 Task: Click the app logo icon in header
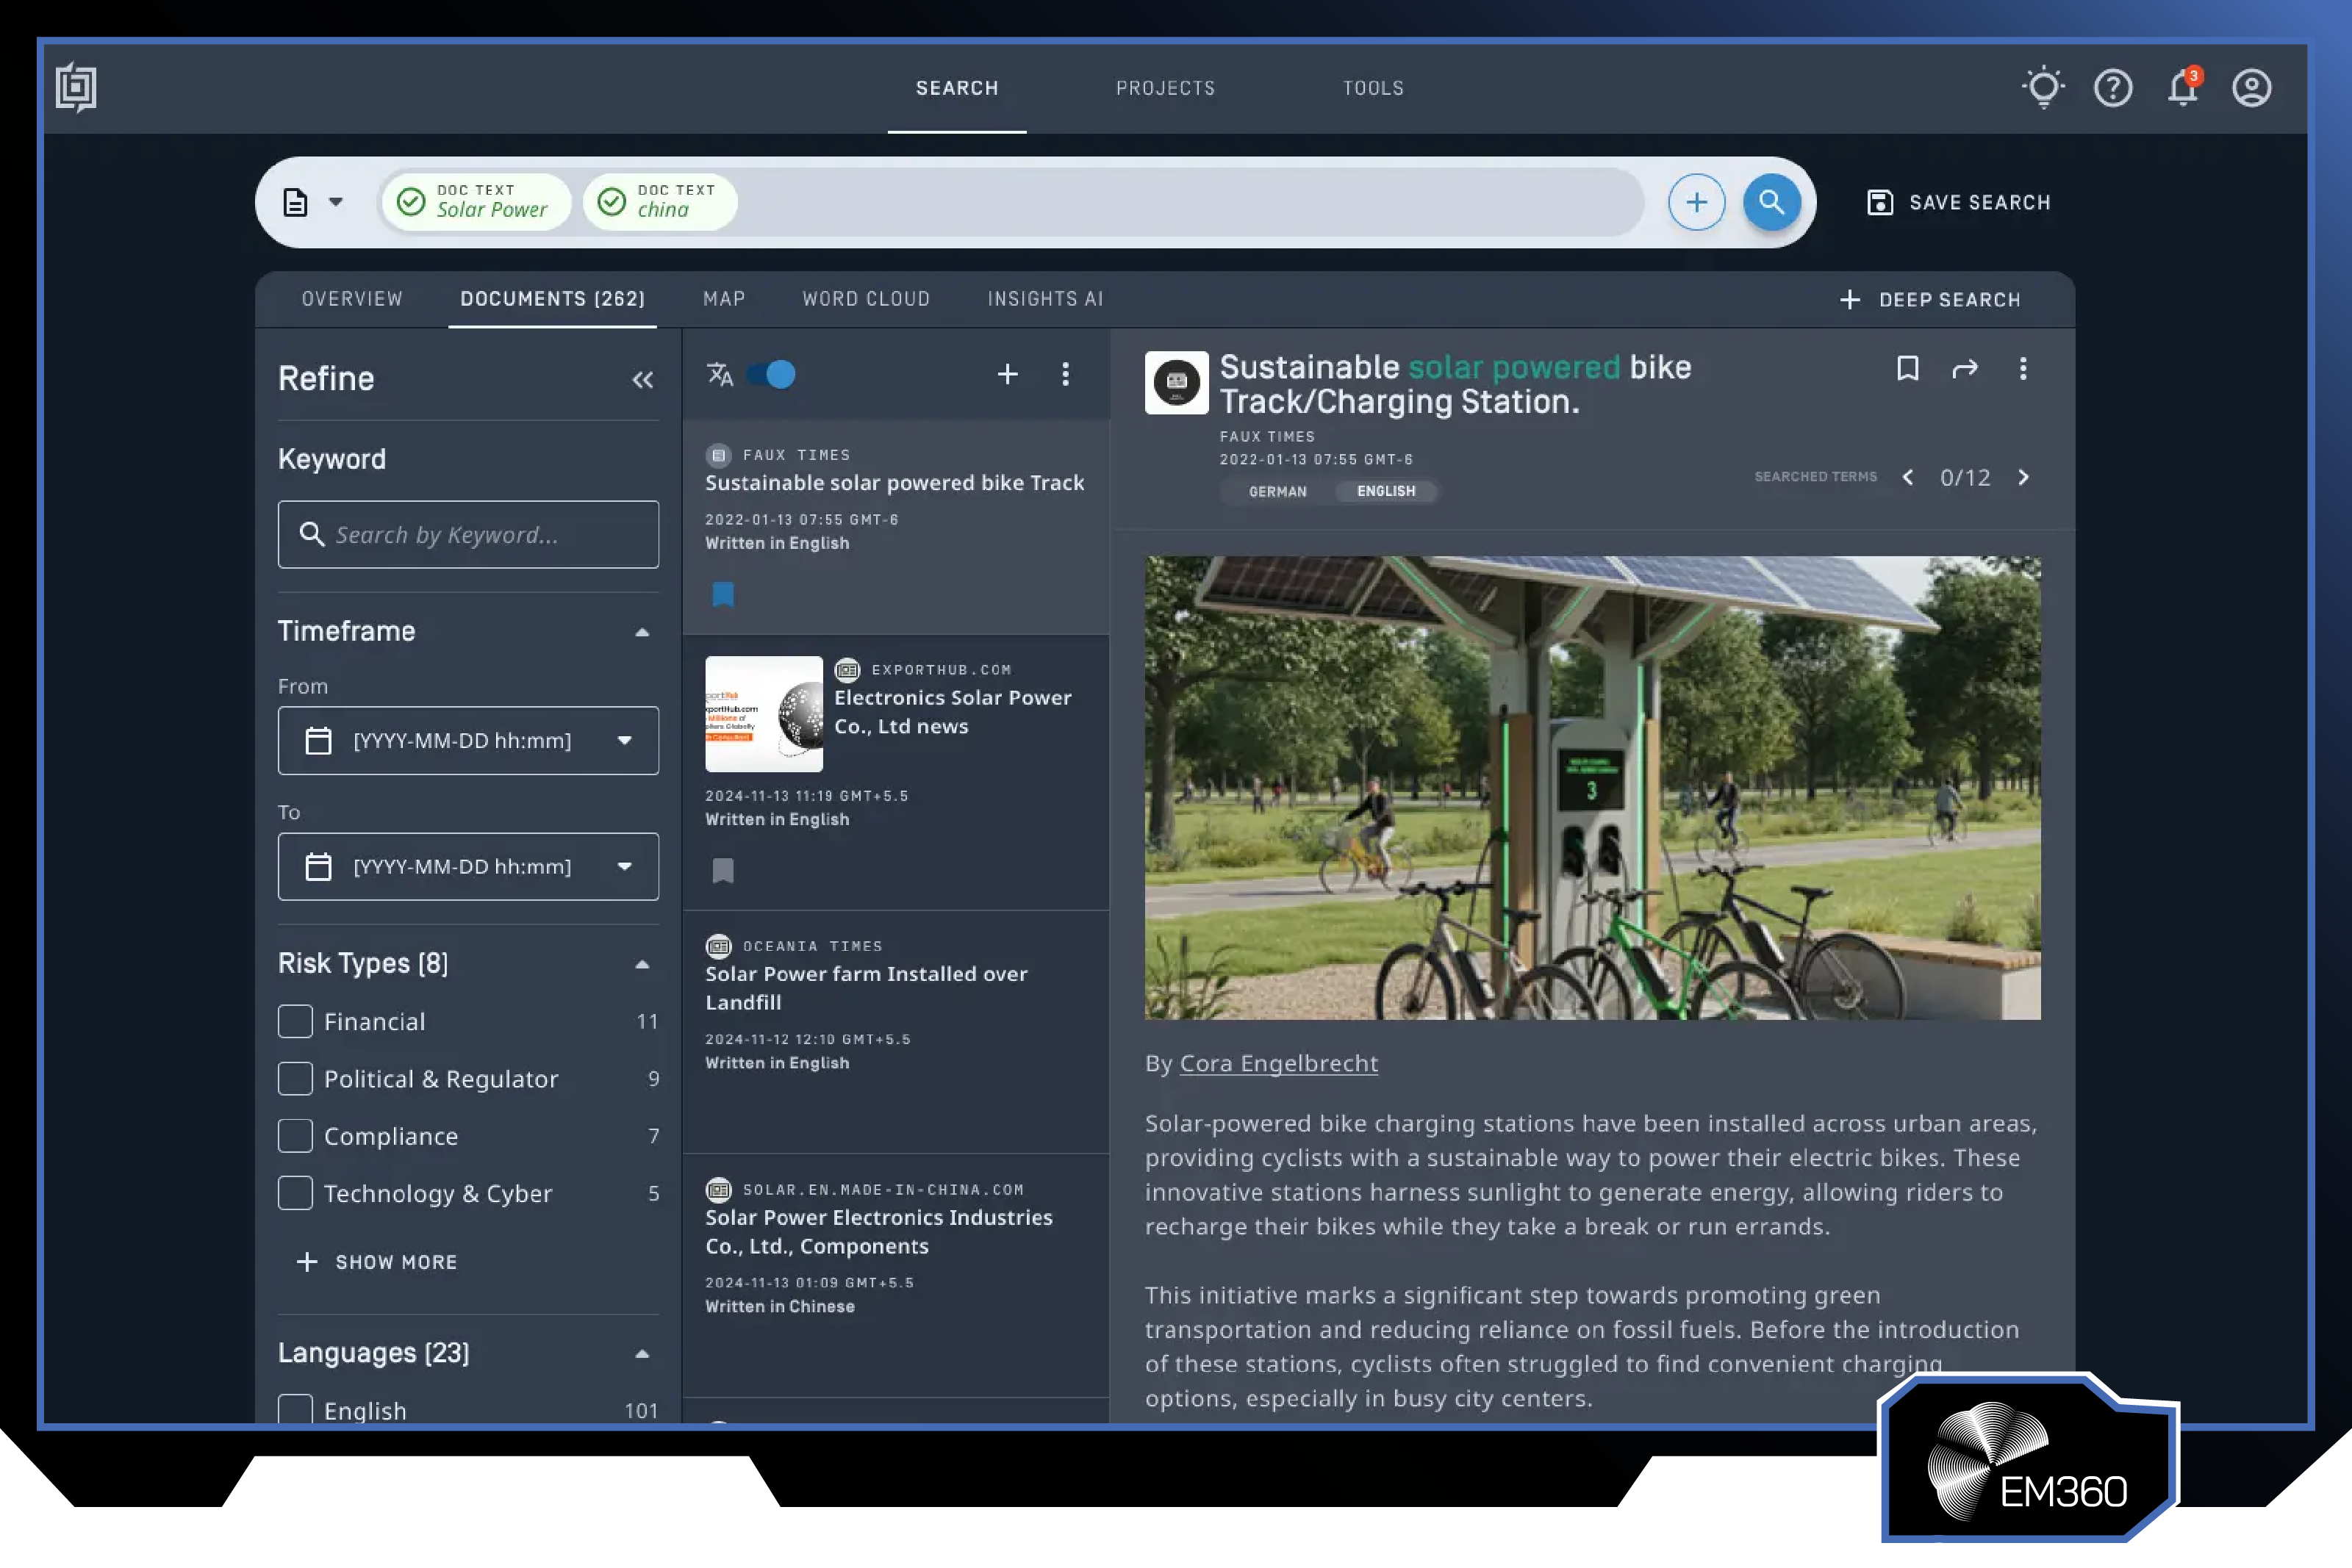[76, 88]
